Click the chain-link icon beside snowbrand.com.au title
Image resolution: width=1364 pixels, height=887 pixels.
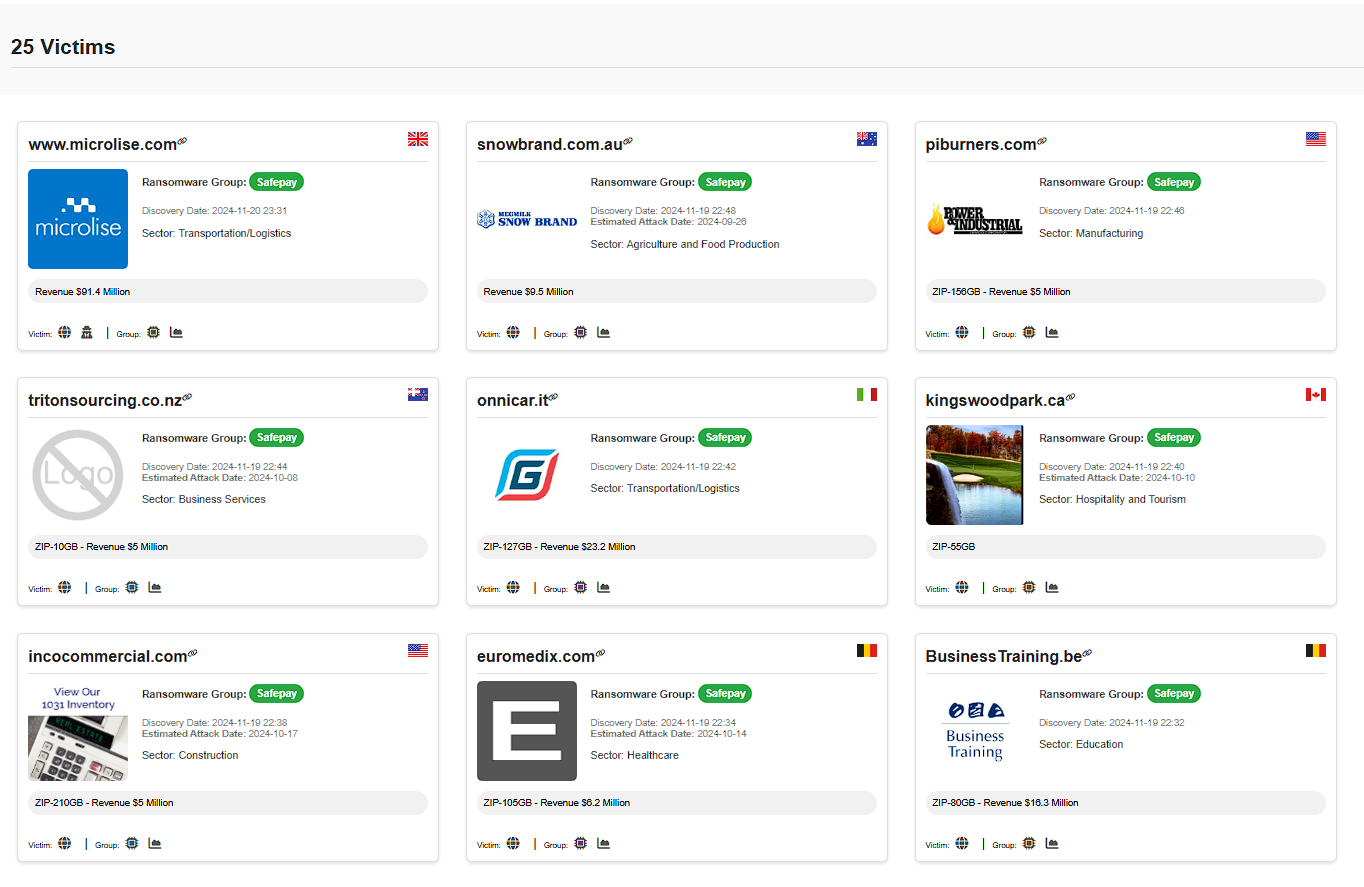coord(628,142)
